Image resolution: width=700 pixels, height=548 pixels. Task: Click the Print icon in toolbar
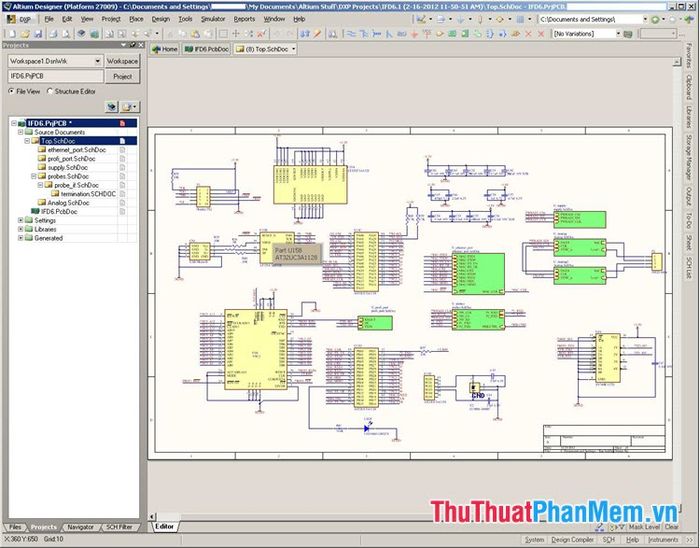pos(53,34)
